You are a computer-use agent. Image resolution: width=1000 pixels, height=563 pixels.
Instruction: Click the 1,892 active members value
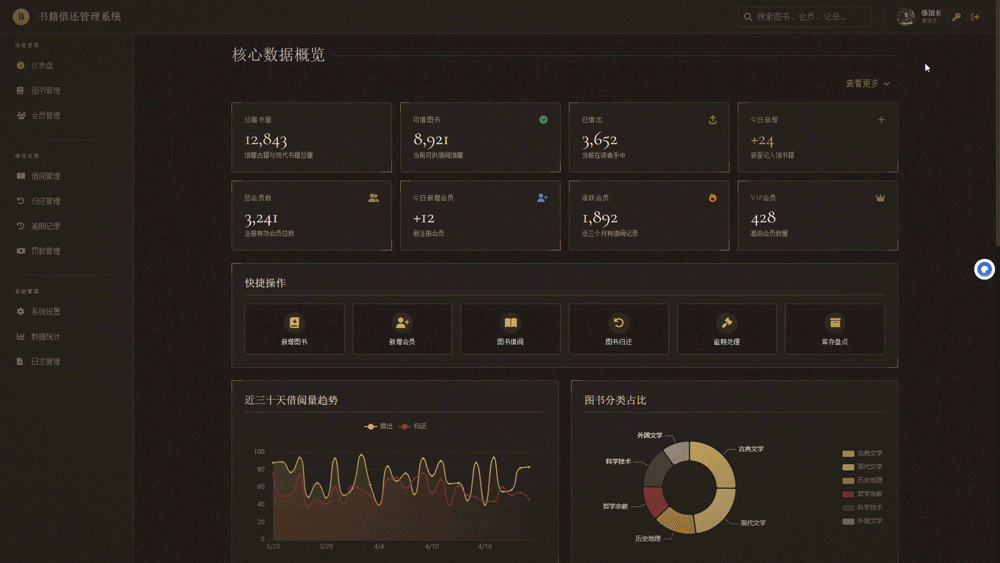599,218
